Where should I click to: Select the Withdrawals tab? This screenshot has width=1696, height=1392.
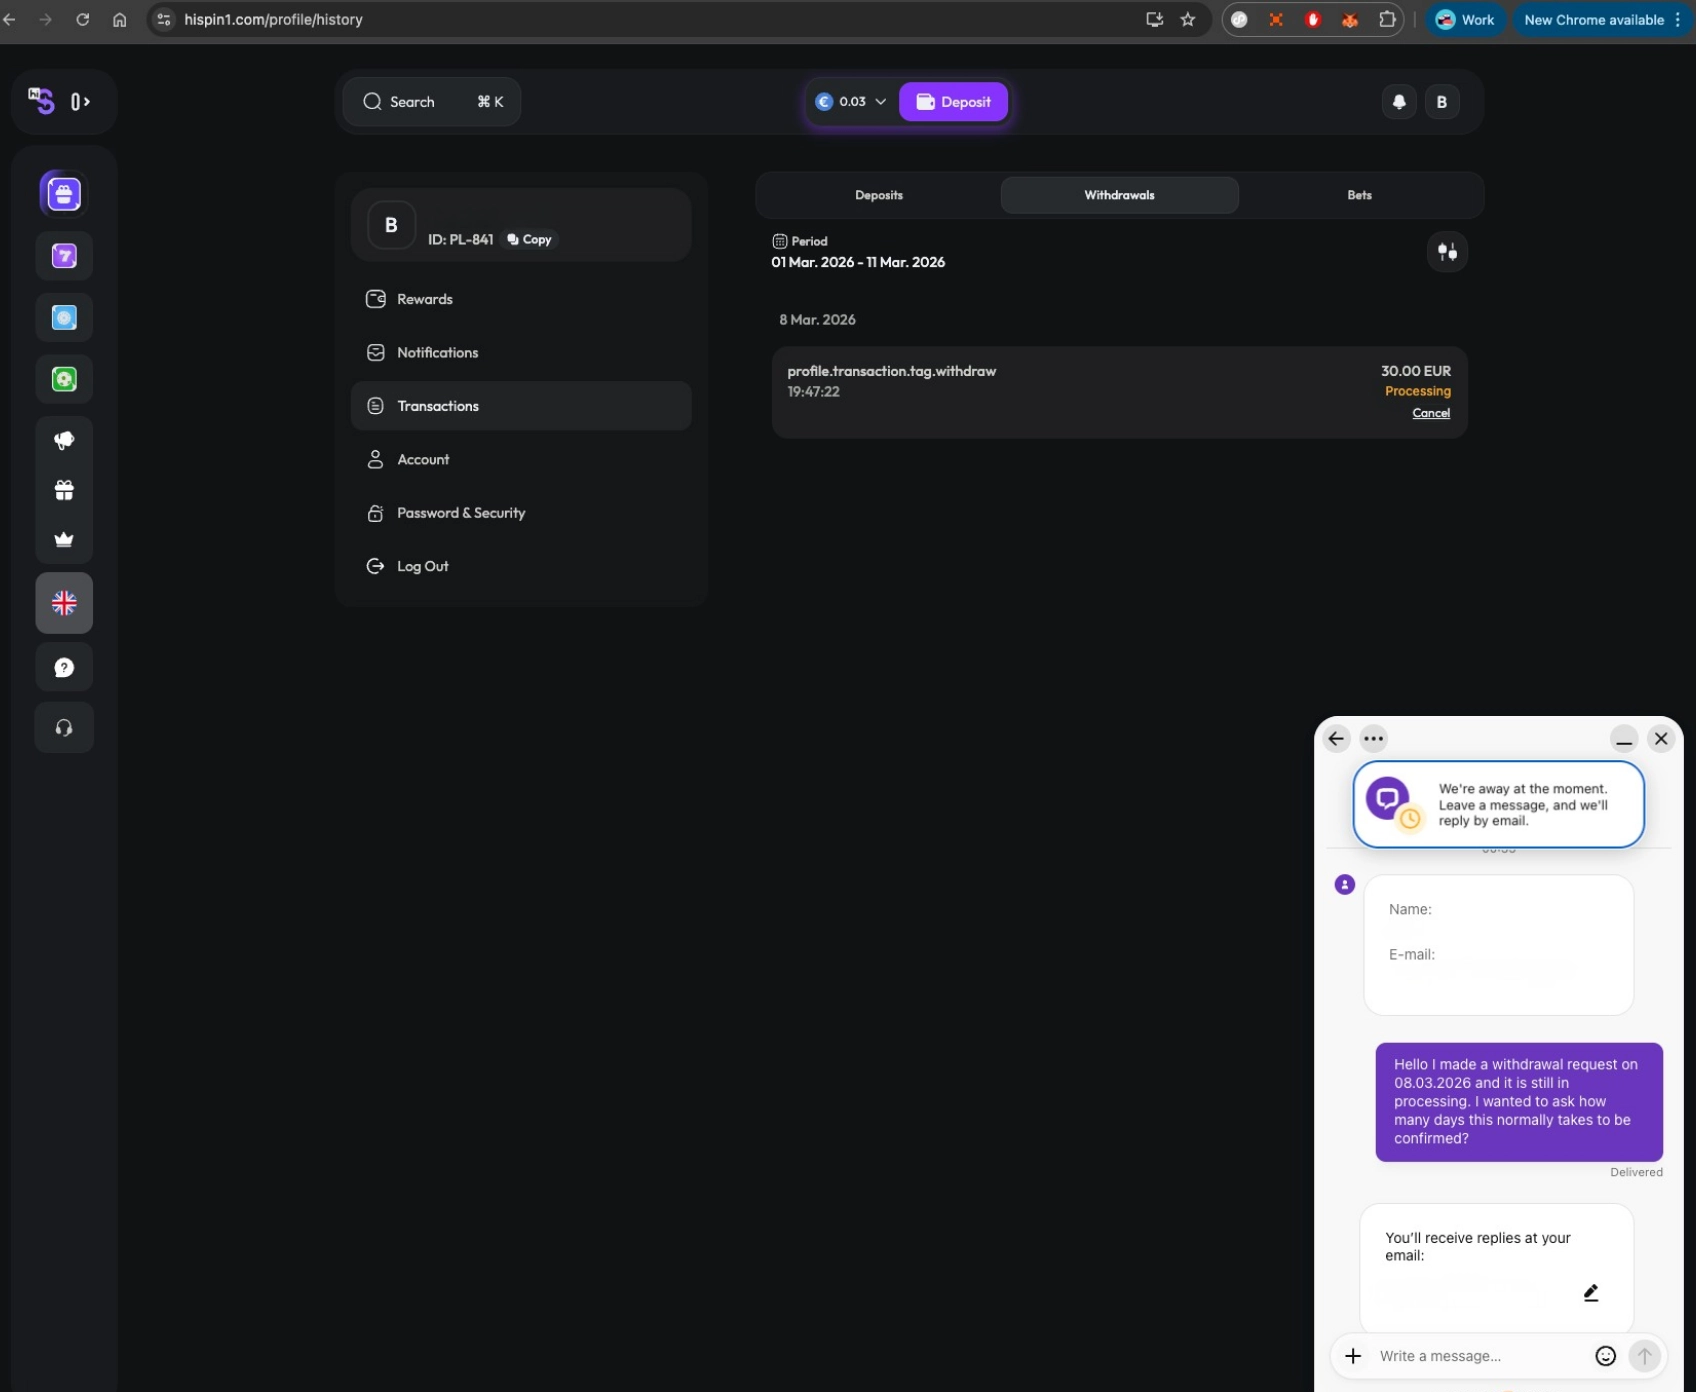point(1119,195)
